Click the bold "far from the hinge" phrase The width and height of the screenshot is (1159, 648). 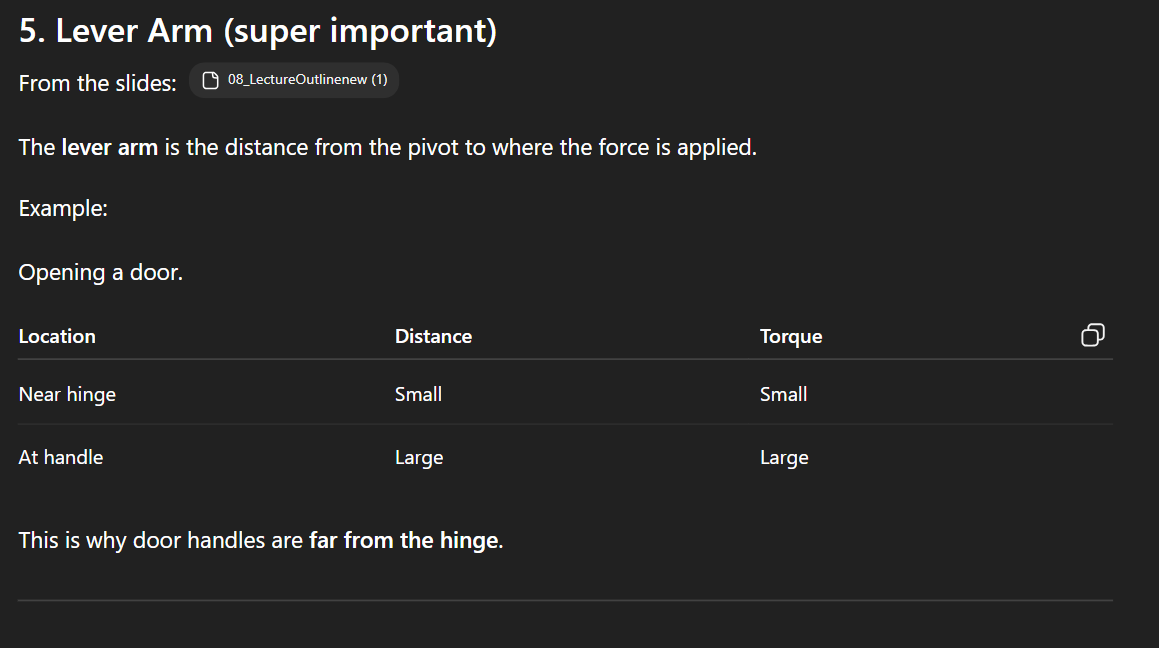click(x=403, y=541)
